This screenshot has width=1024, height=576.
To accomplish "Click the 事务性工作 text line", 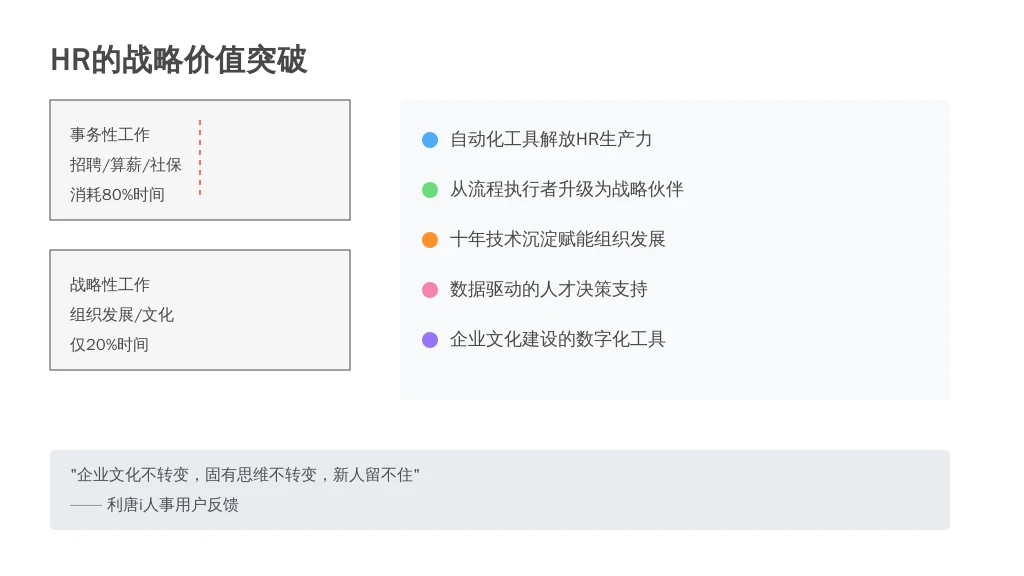I will point(110,135).
